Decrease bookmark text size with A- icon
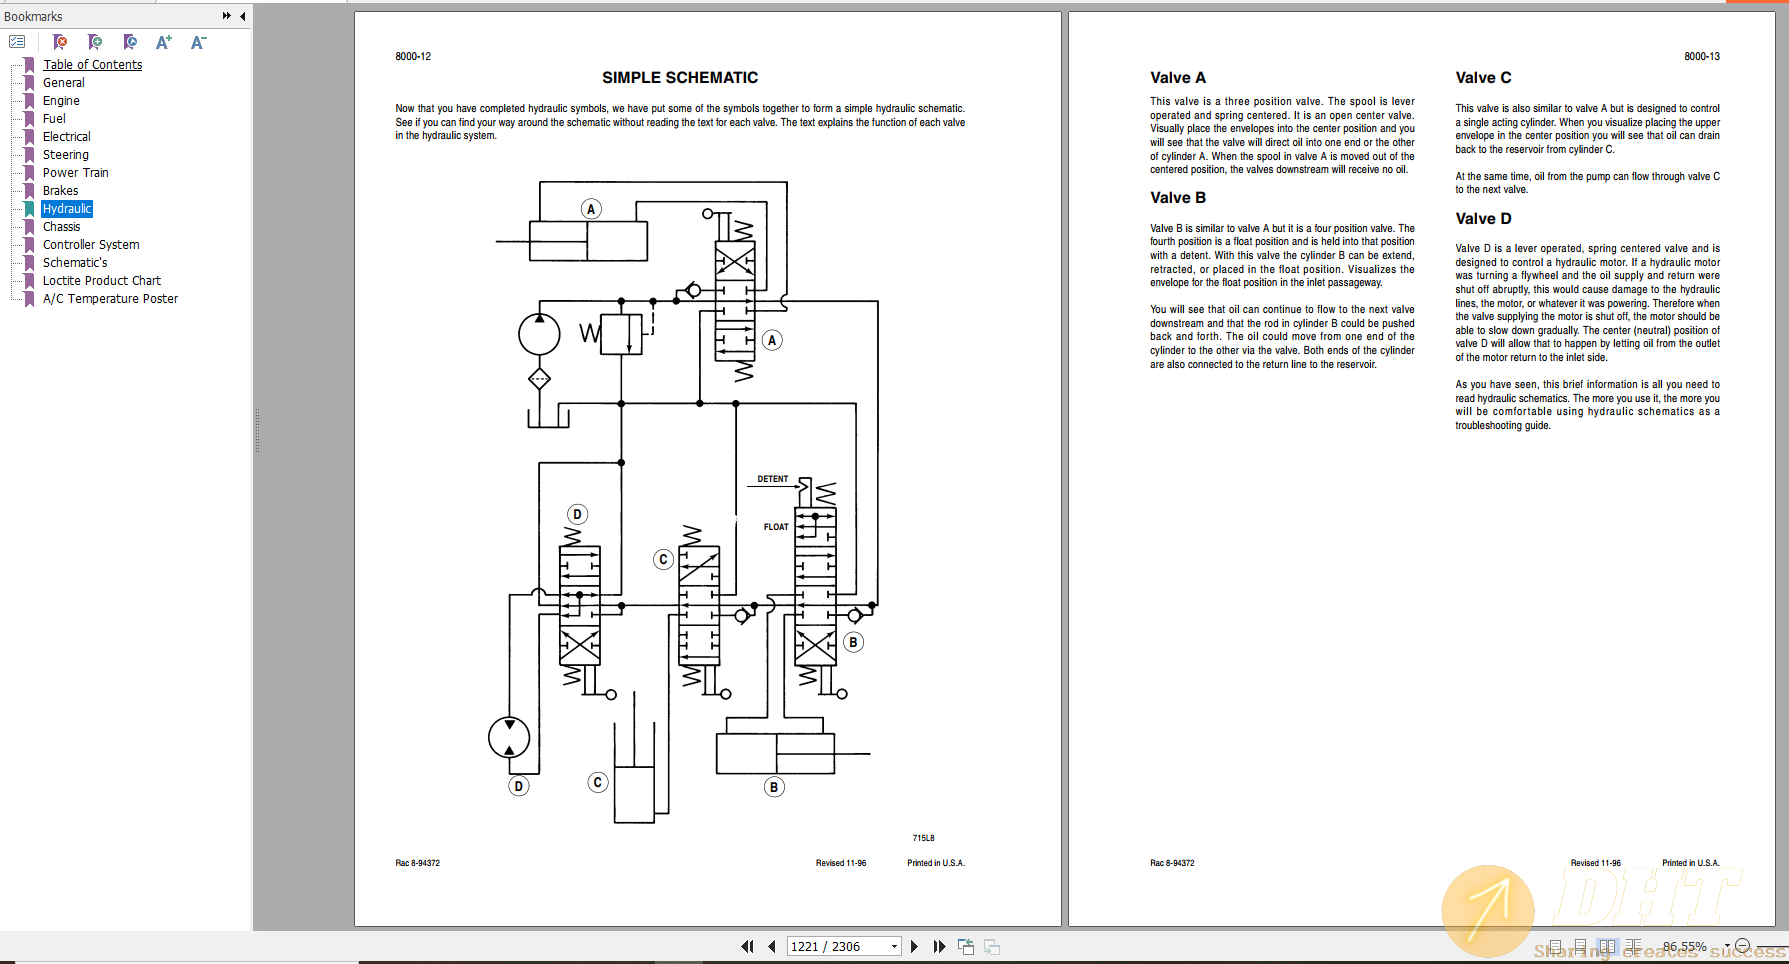Image resolution: width=1789 pixels, height=964 pixels. coord(197,42)
